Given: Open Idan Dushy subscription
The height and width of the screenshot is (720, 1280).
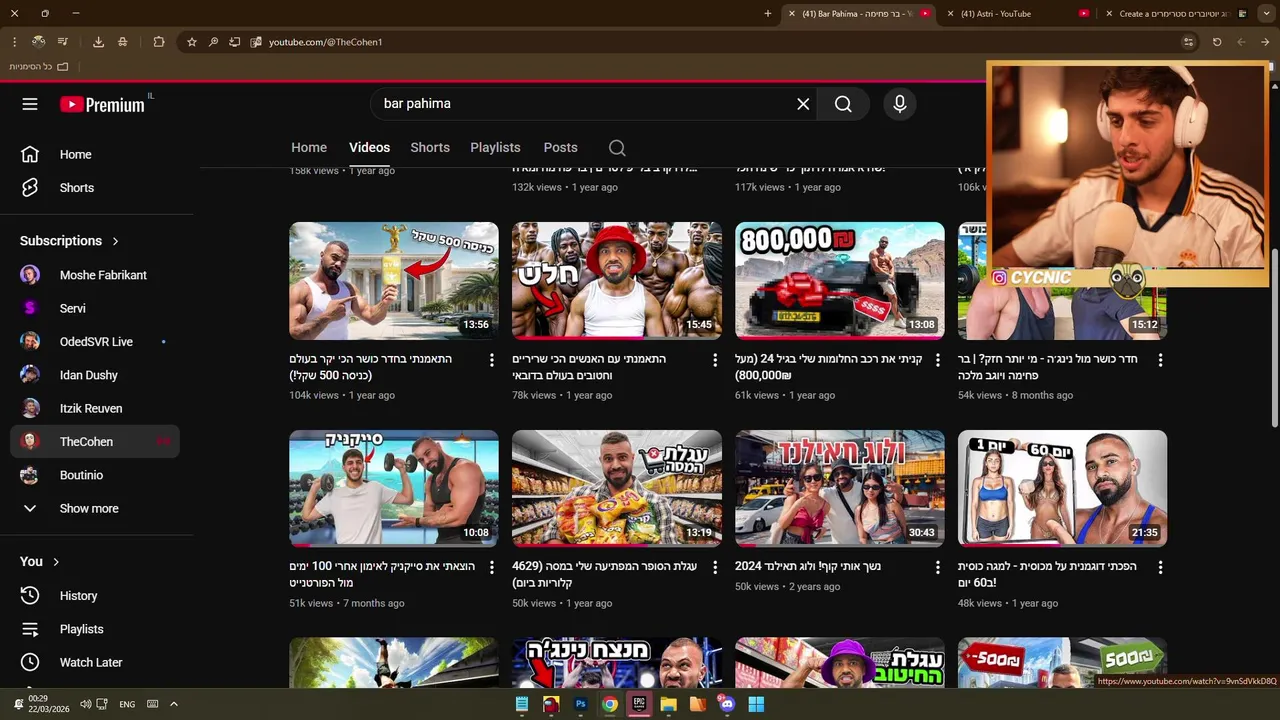Looking at the screenshot, I should 95,375.
